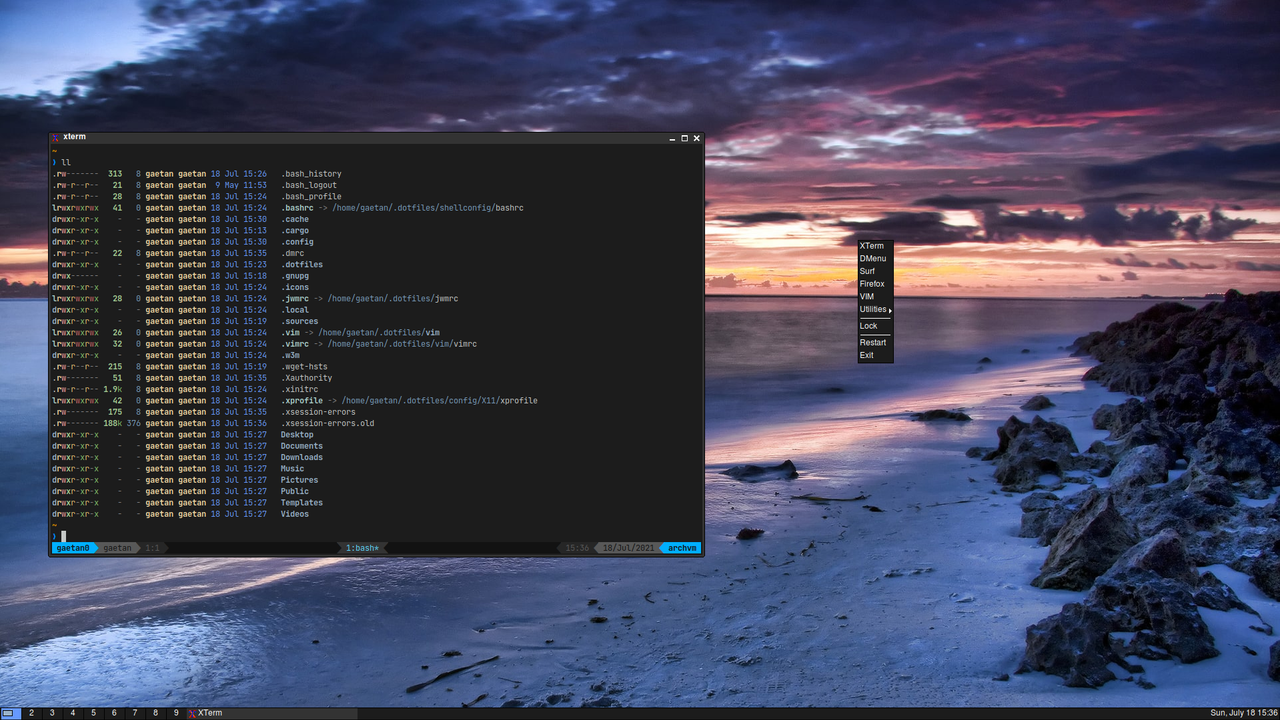The width and height of the screenshot is (1280, 720).
Task: Minimize the xterm window
Action: [x=672, y=138]
